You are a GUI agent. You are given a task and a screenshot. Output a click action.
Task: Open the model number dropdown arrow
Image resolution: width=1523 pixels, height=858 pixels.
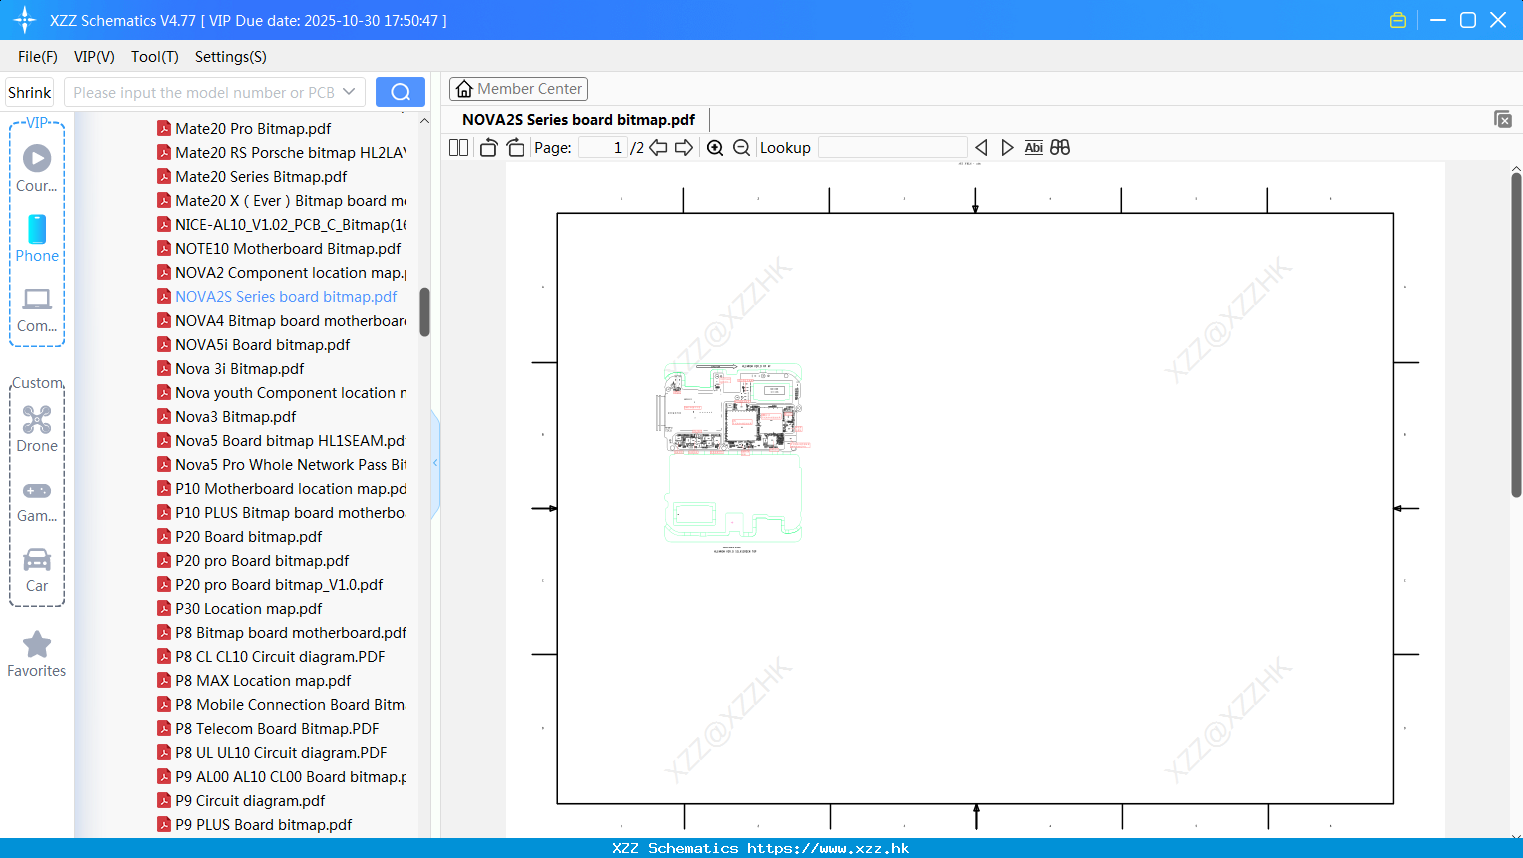(349, 92)
